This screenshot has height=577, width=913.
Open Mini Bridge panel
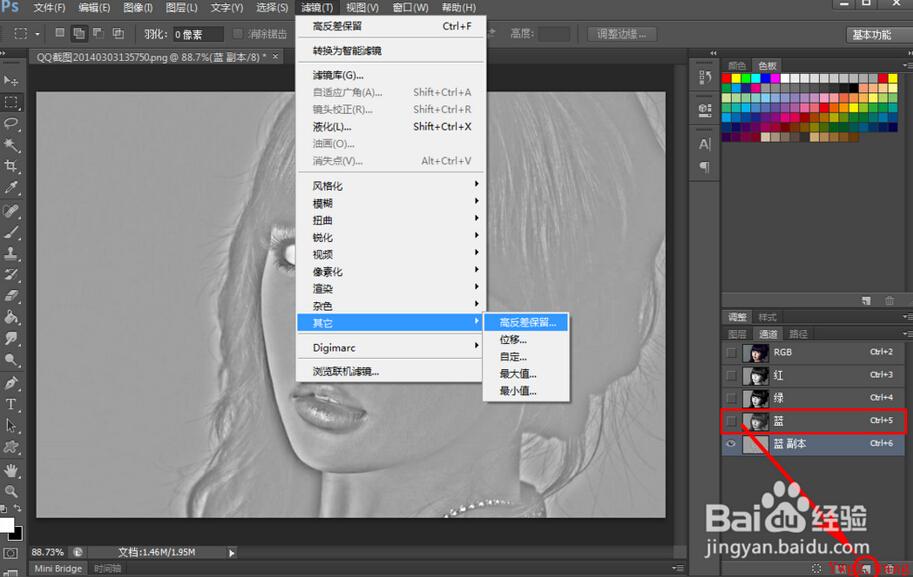click(58, 569)
